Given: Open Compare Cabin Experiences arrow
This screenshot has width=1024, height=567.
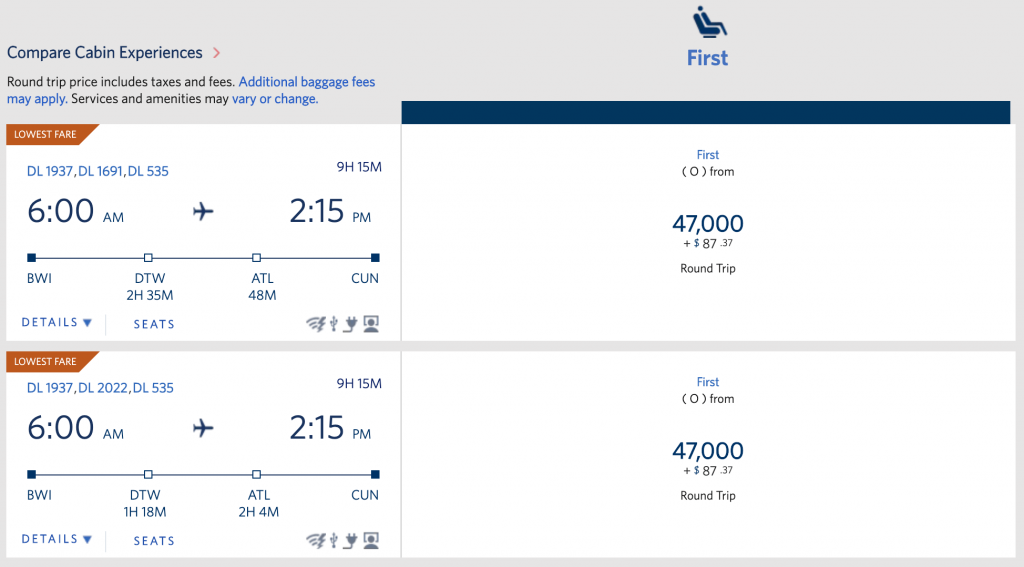Looking at the screenshot, I should (x=217, y=53).
